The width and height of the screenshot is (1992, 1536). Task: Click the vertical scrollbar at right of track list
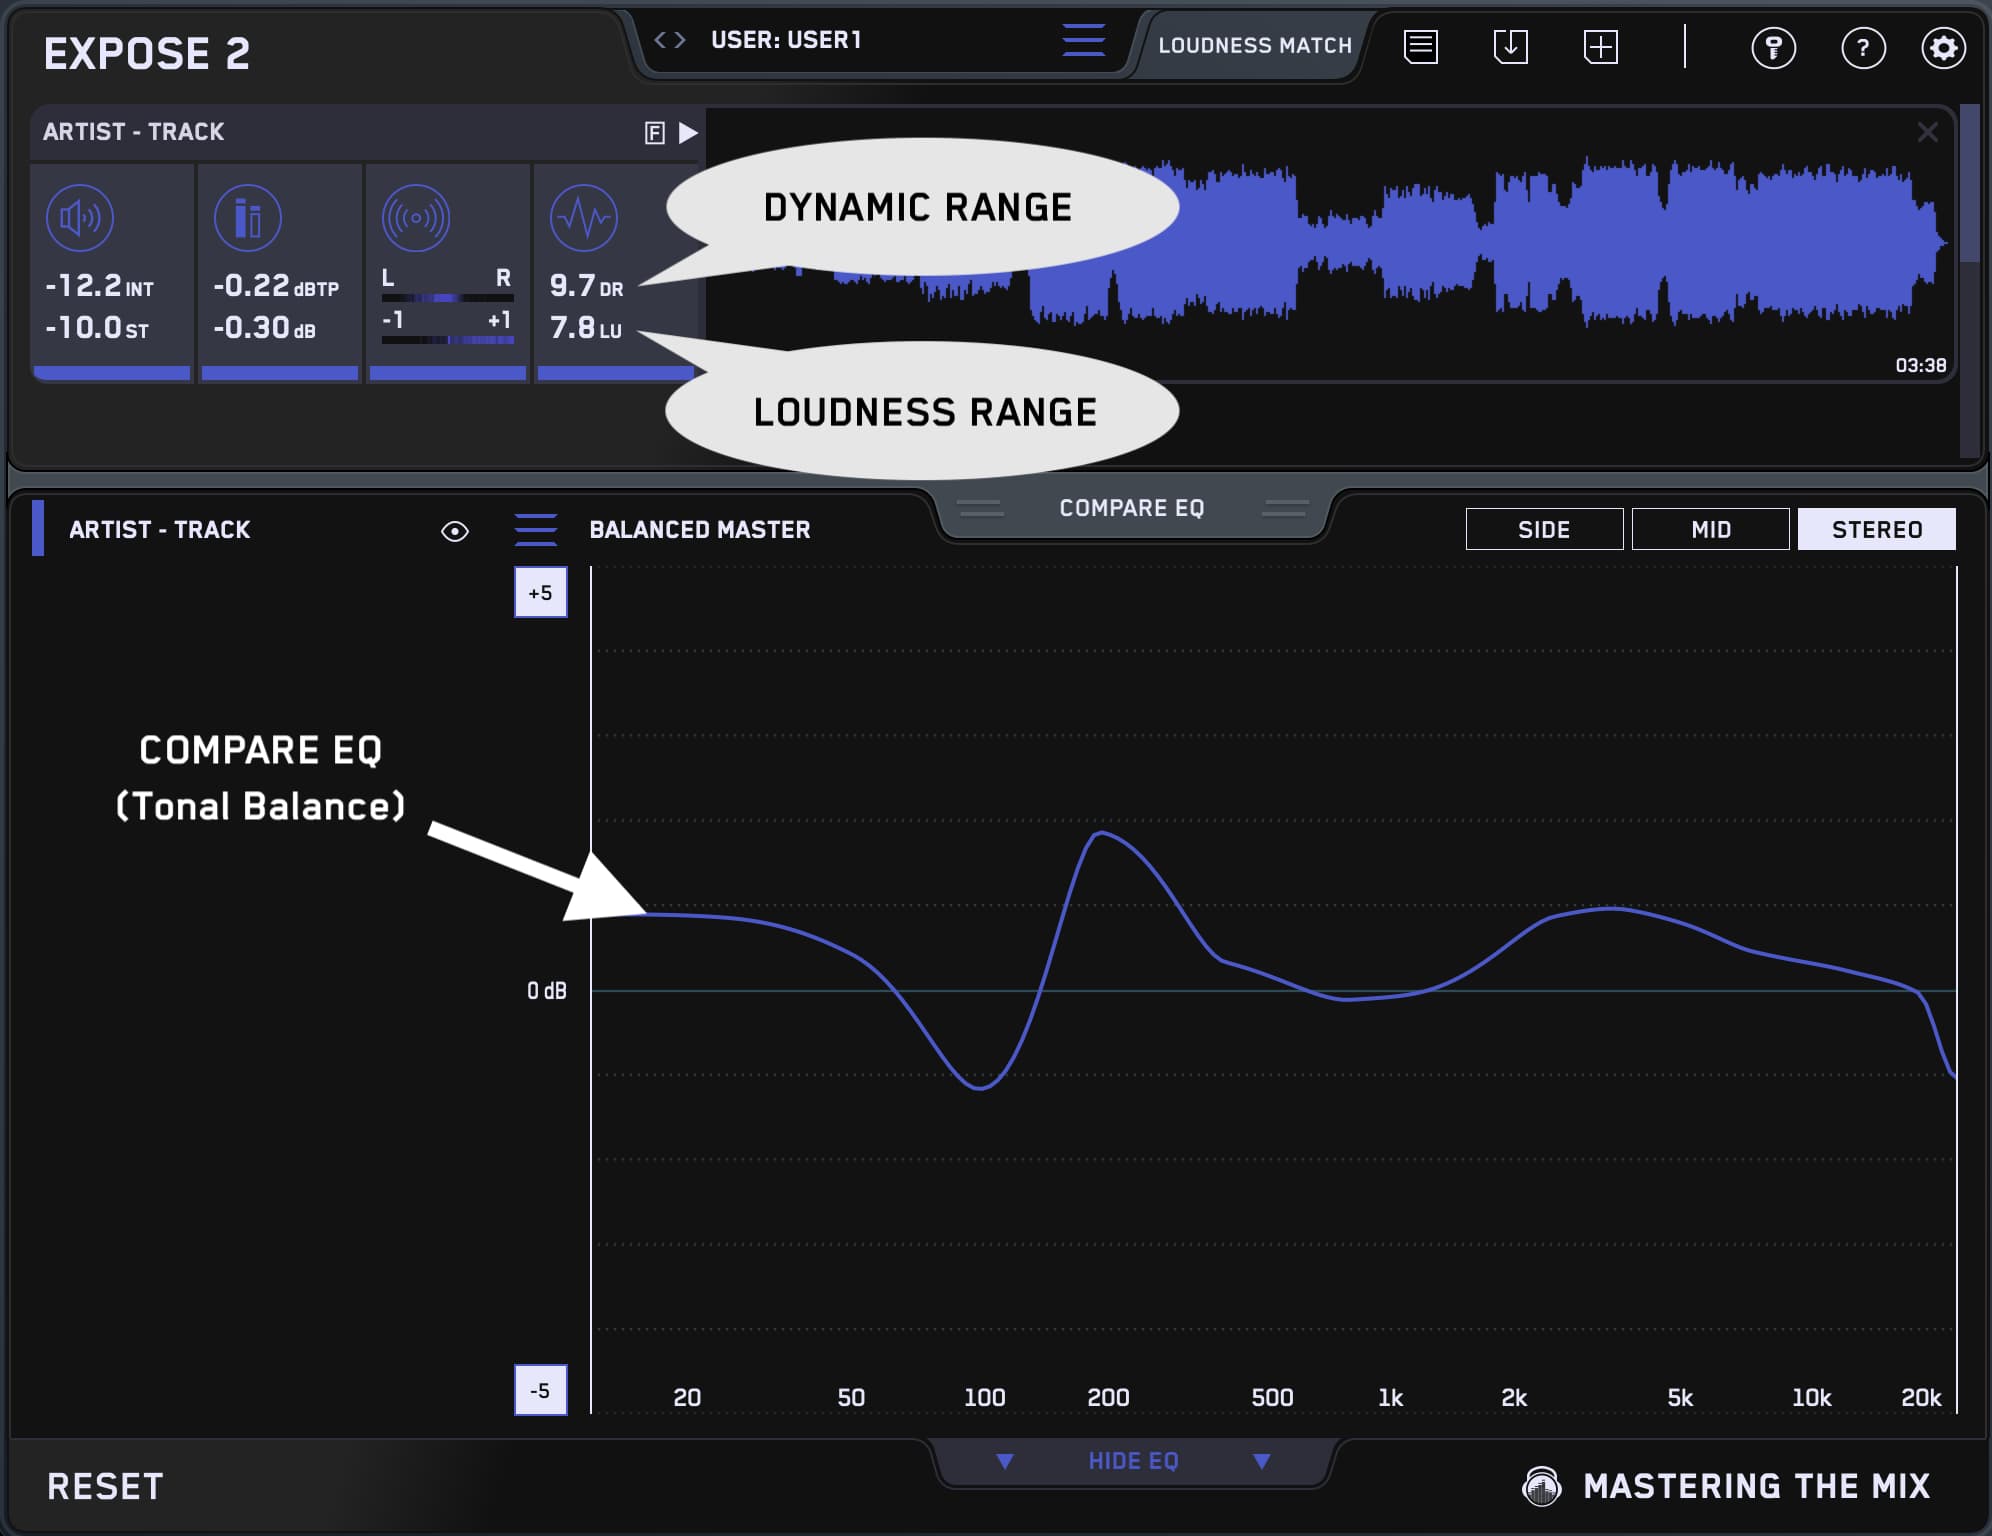coord(1969,280)
